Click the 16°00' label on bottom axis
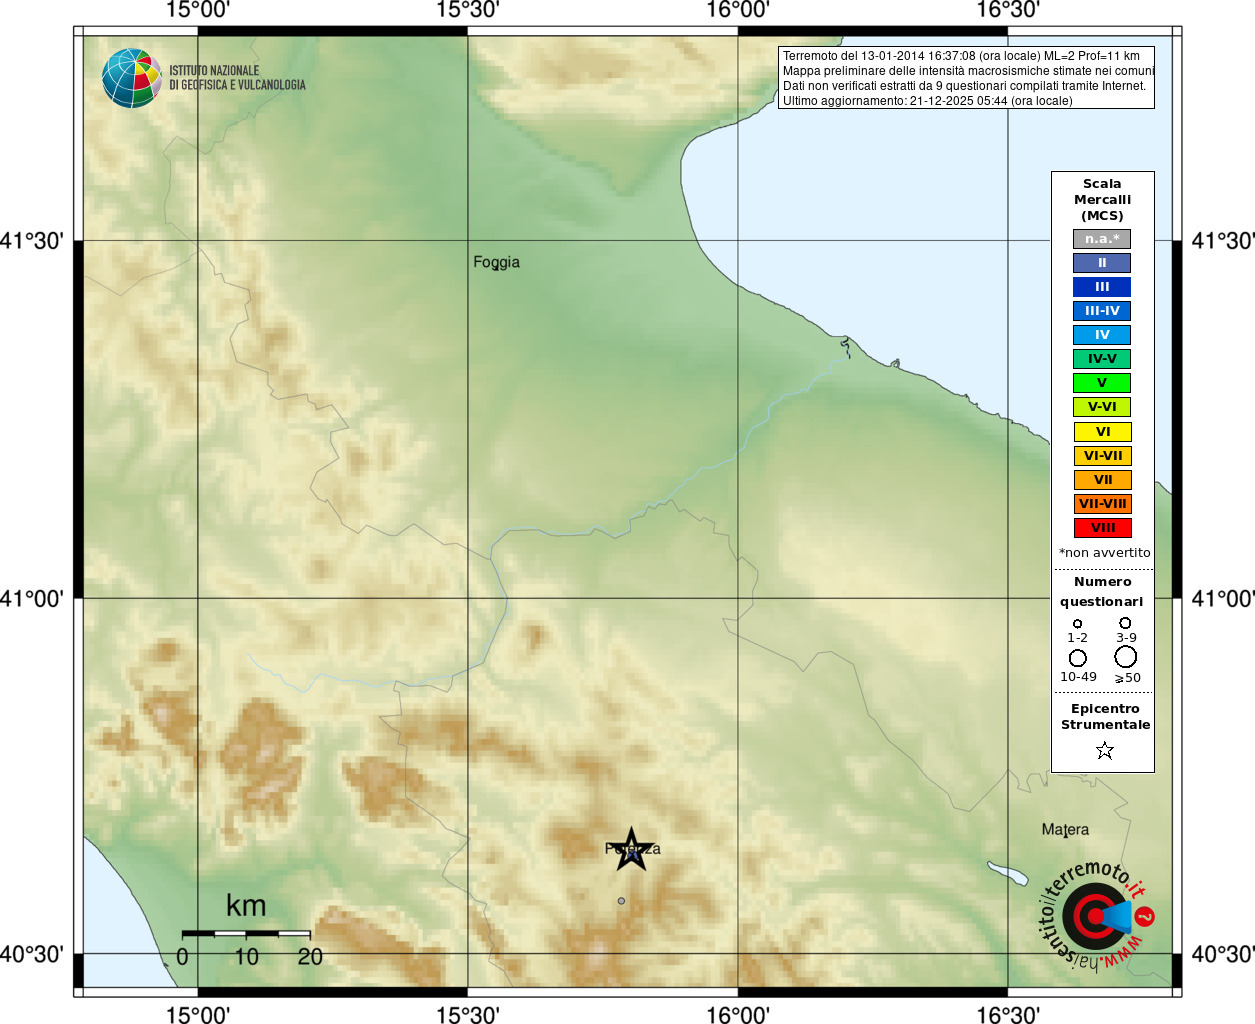 [738, 1014]
